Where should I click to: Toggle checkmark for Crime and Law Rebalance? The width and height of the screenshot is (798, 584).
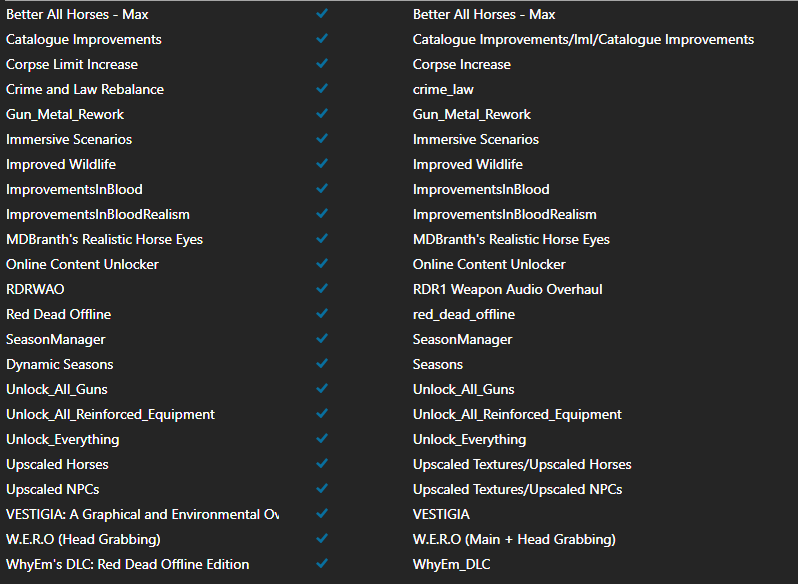[x=322, y=89]
